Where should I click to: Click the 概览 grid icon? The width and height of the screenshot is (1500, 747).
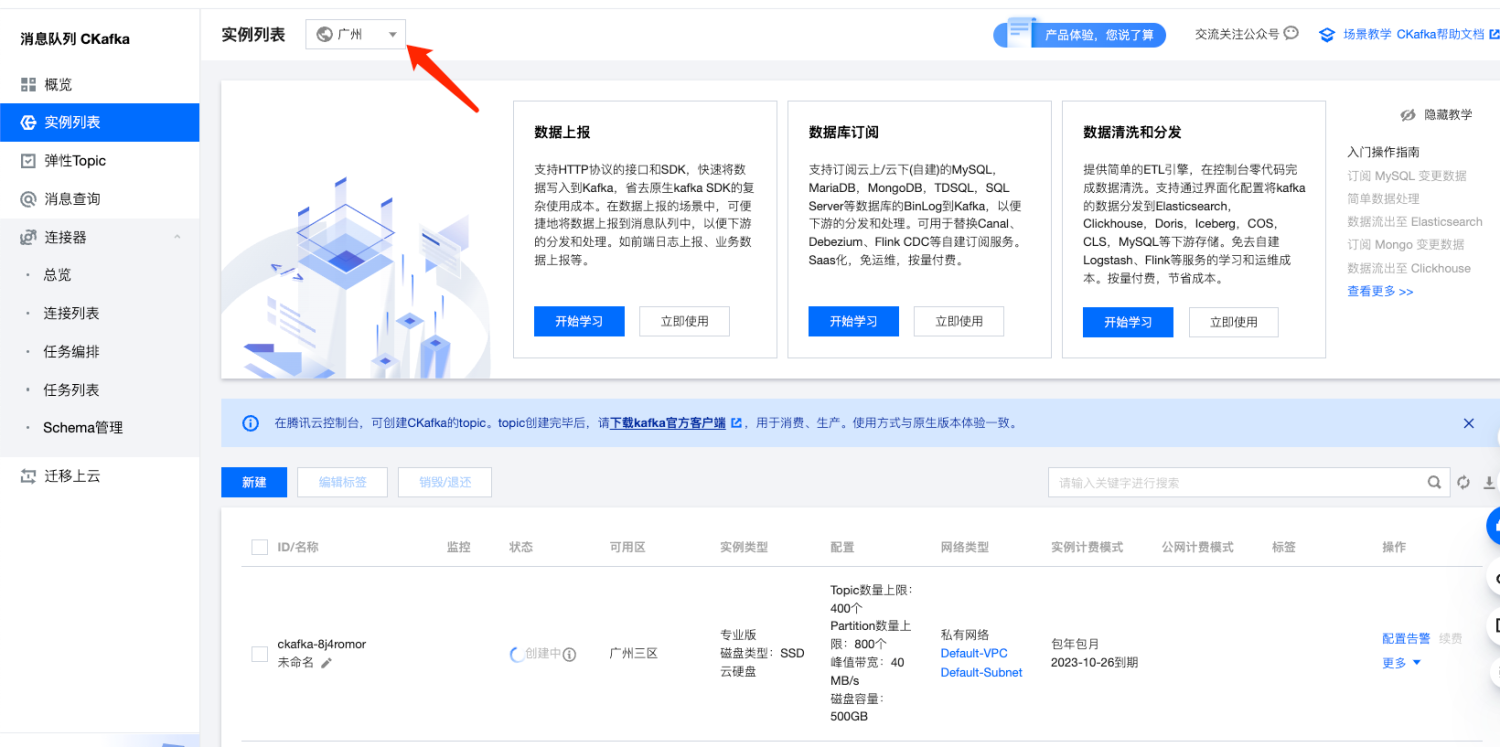28,84
